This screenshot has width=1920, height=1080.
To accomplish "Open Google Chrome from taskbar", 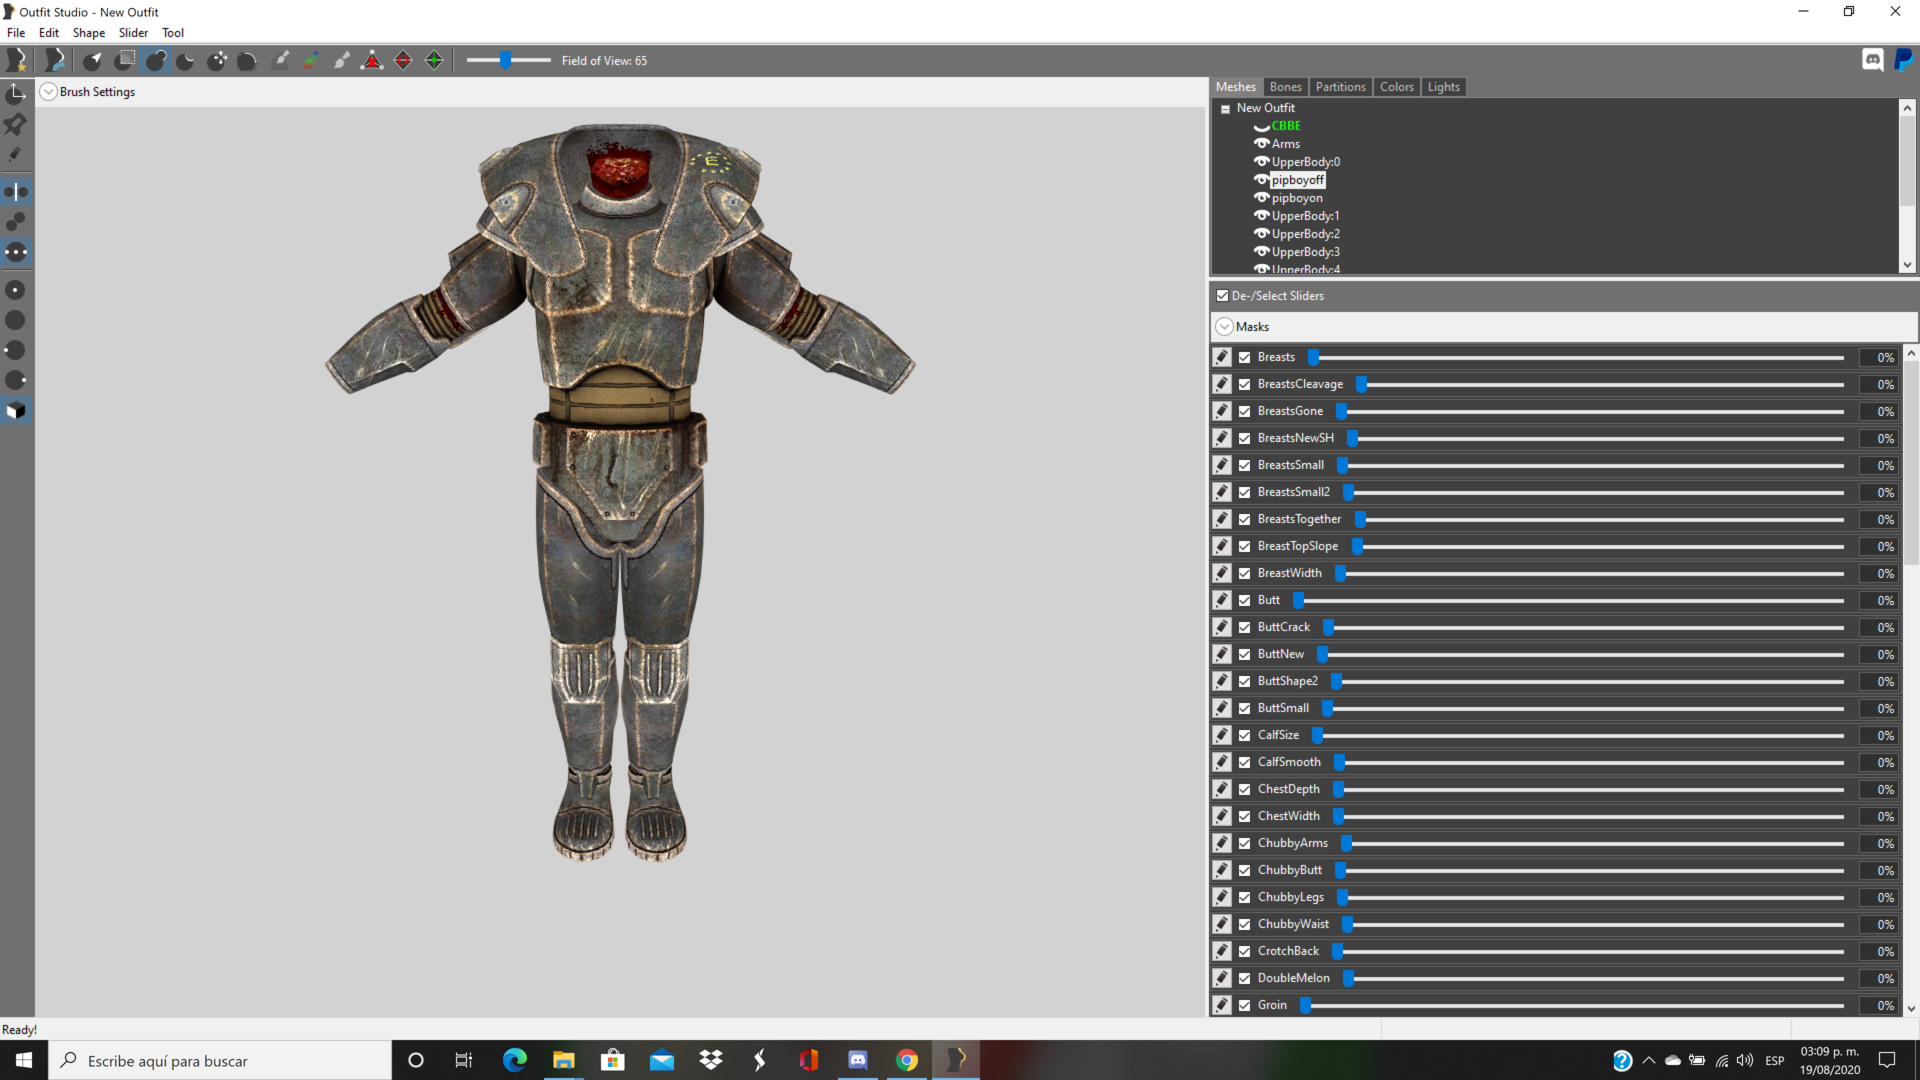I will (907, 1060).
